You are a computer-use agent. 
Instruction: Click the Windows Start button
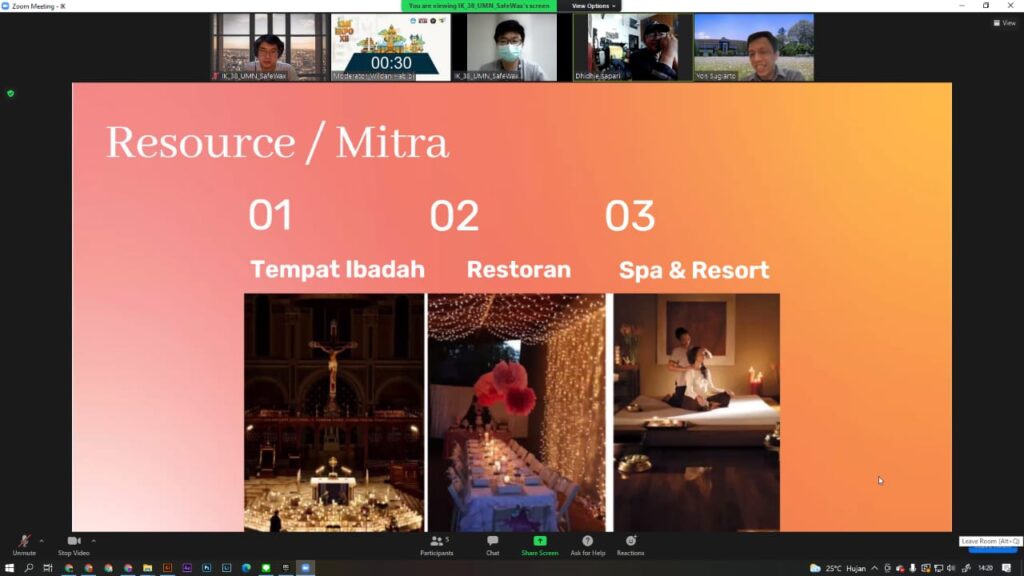(x=9, y=568)
